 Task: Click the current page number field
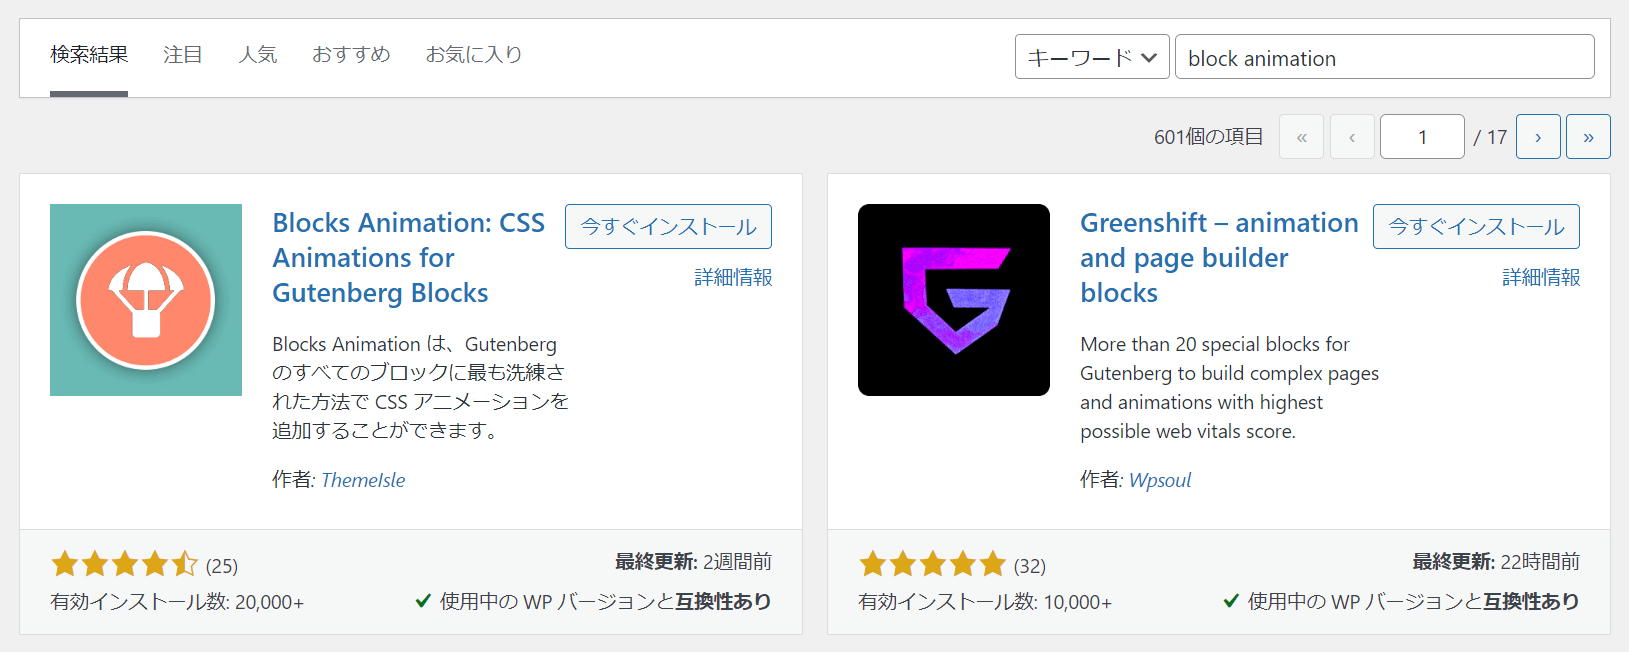1422,137
